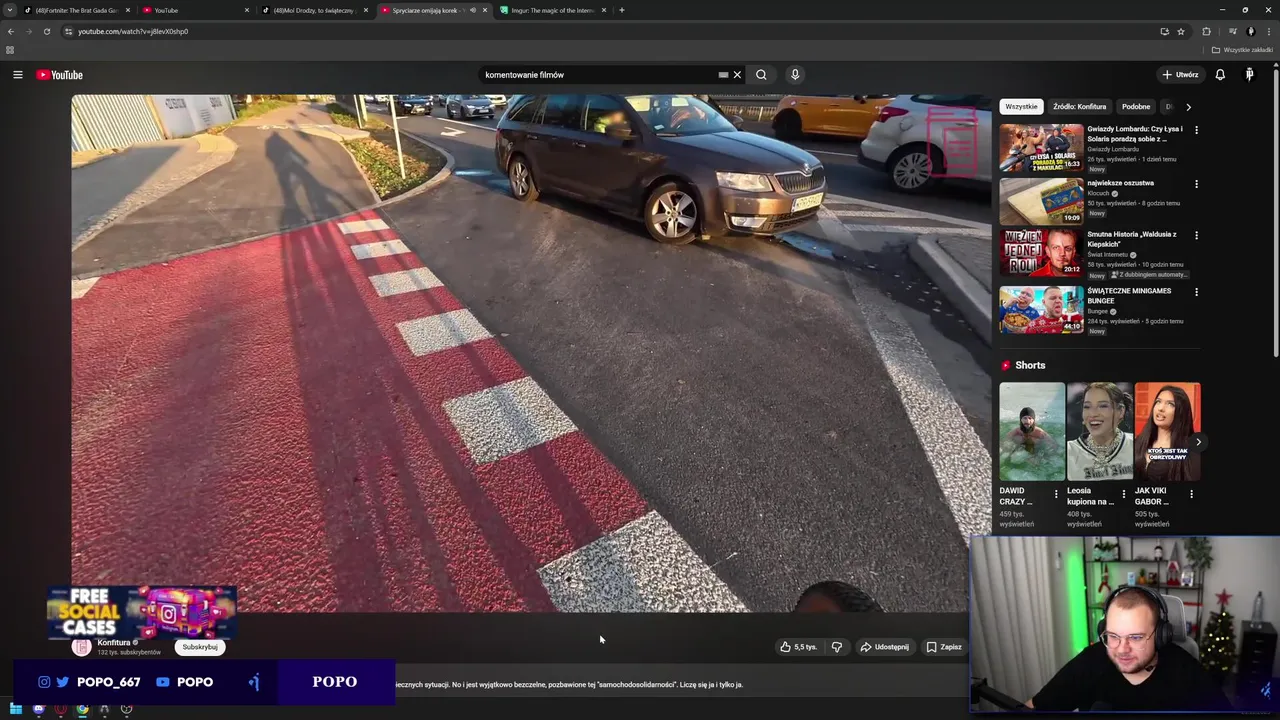
Task: Clear the search query with X
Action: 737,75
